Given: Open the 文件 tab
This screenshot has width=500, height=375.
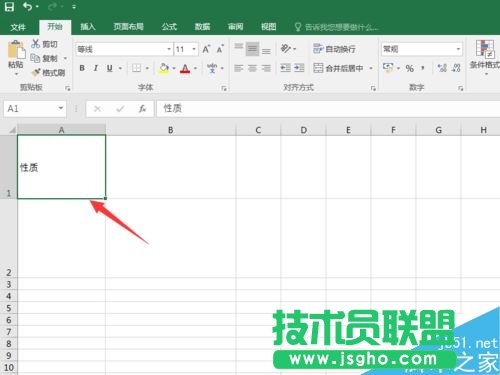Looking at the screenshot, I should point(18,27).
